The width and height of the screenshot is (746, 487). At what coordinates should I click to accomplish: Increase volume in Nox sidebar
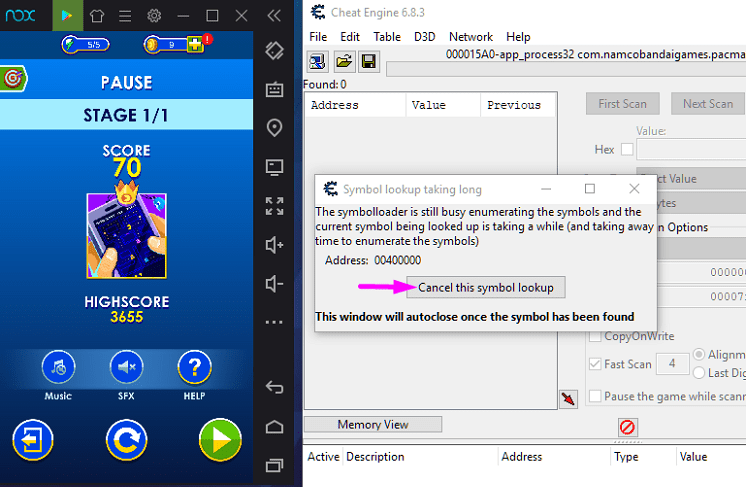[x=275, y=245]
